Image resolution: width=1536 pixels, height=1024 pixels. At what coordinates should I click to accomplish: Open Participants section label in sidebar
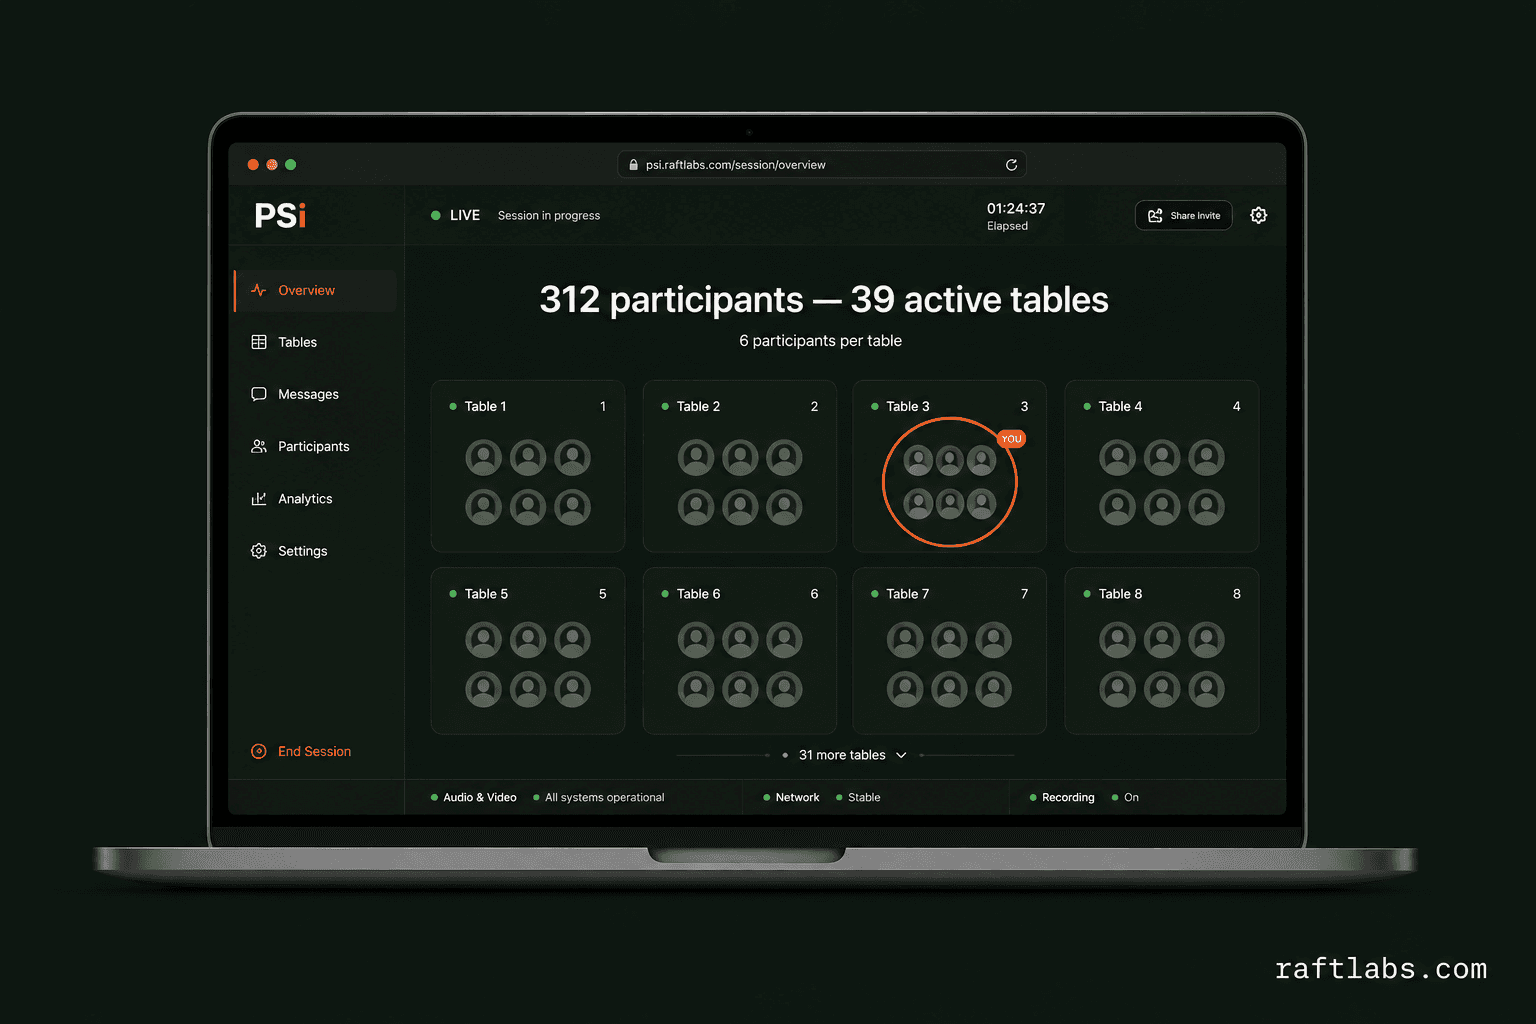314,446
